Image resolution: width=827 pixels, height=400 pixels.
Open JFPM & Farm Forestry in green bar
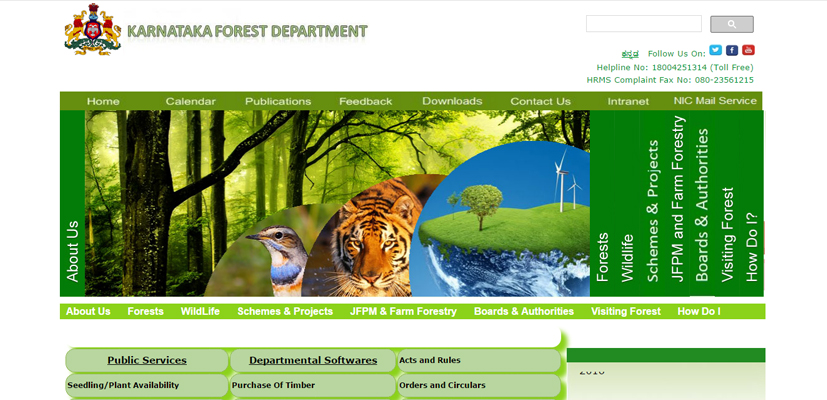pos(403,311)
